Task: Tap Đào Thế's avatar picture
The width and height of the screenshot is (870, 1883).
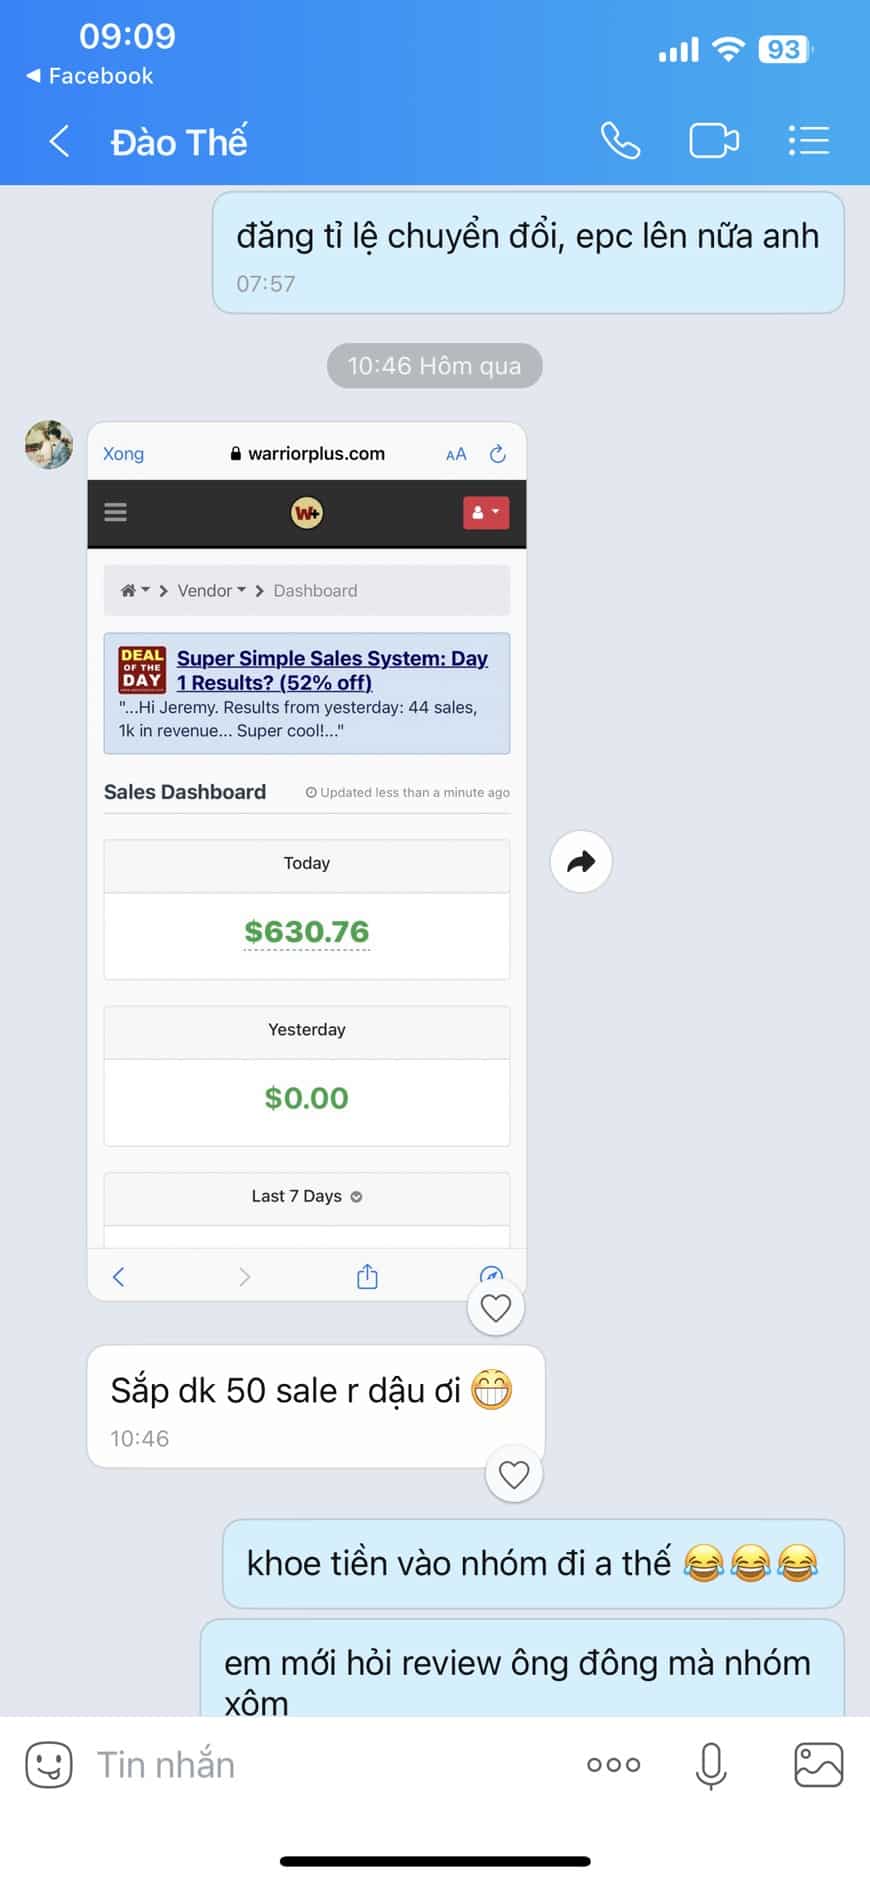Action: (x=49, y=445)
